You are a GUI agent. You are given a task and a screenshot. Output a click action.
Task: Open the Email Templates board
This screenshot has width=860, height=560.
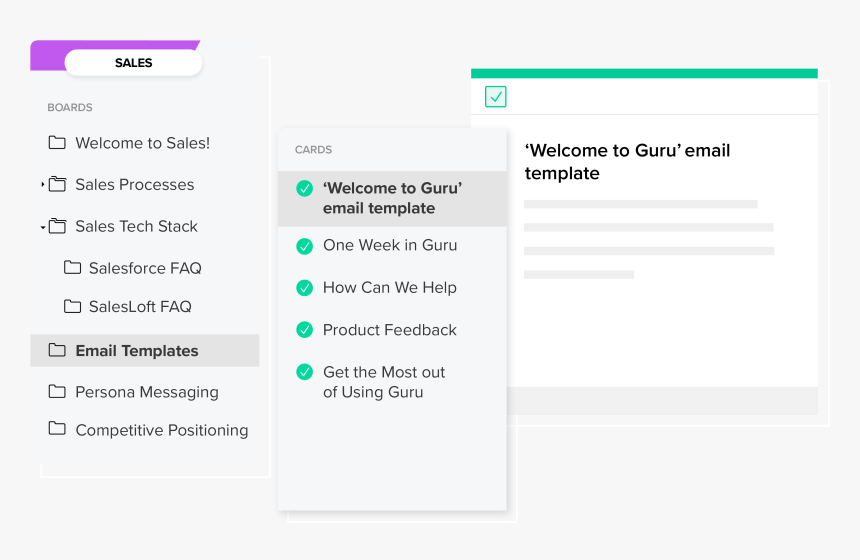pyautogui.click(x=137, y=350)
